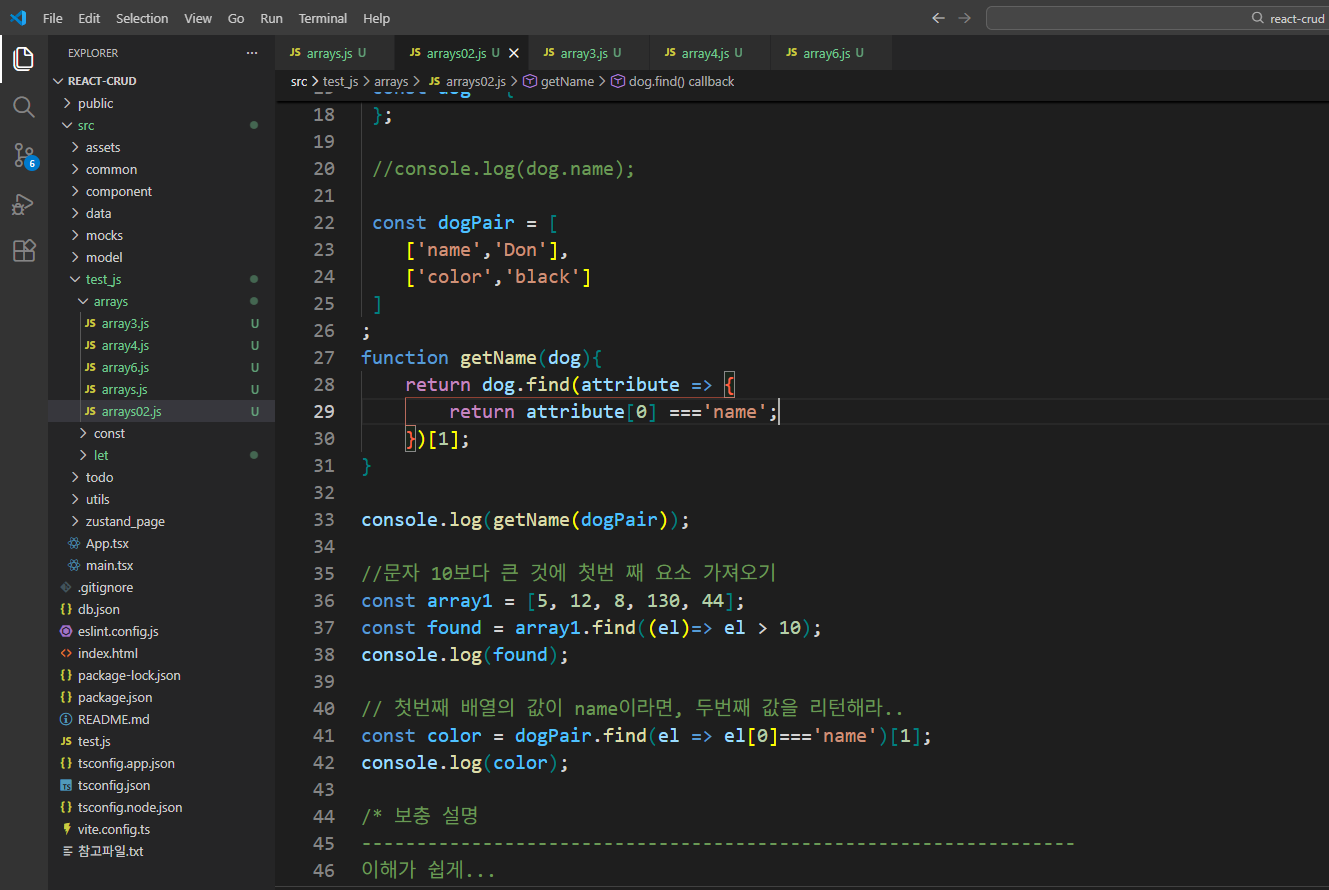Close the arrays02.js tab
Screen dimensions: 1329x890
[x=514, y=53]
